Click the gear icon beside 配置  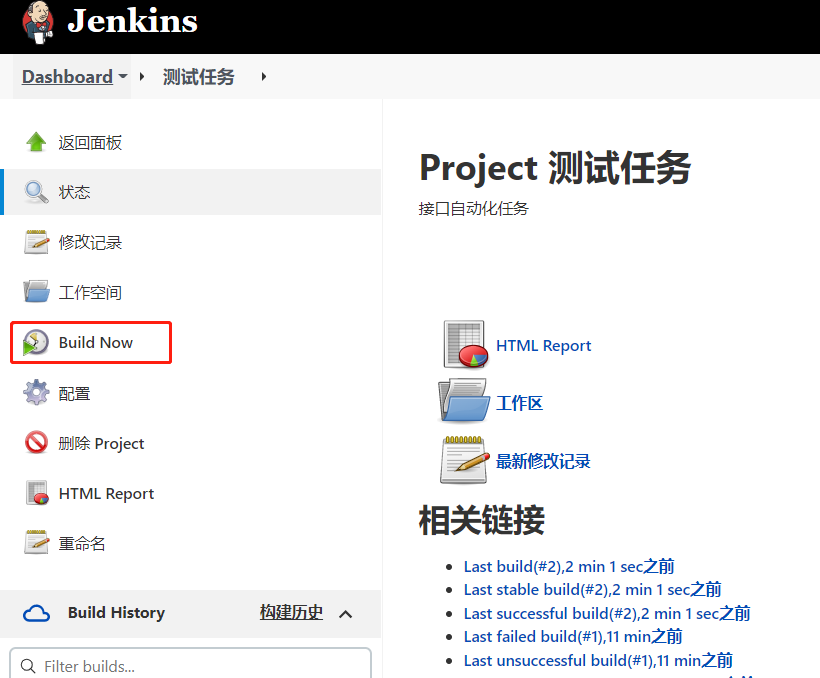[x=36, y=392]
